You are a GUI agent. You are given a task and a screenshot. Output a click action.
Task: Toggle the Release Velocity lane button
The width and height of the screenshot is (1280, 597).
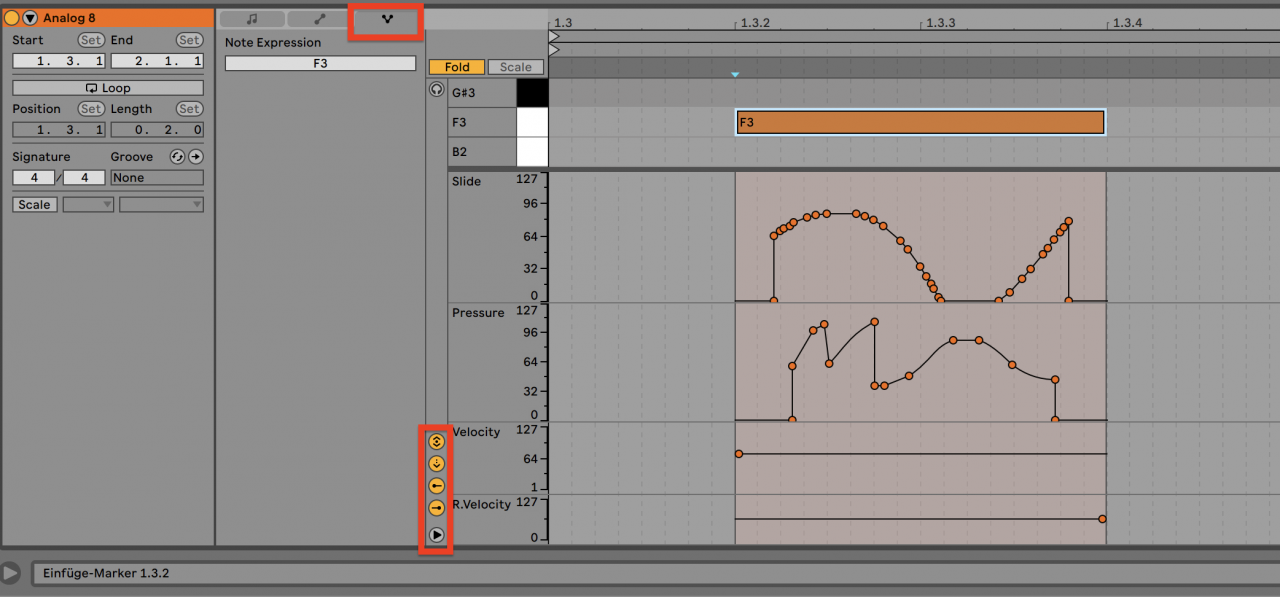click(x=436, y=508)
